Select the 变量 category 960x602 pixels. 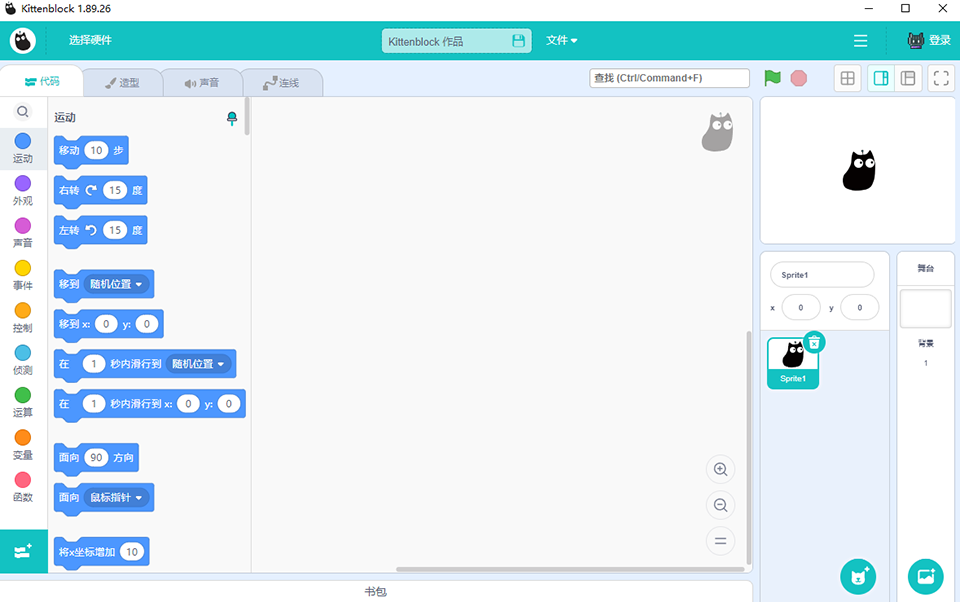23,445
